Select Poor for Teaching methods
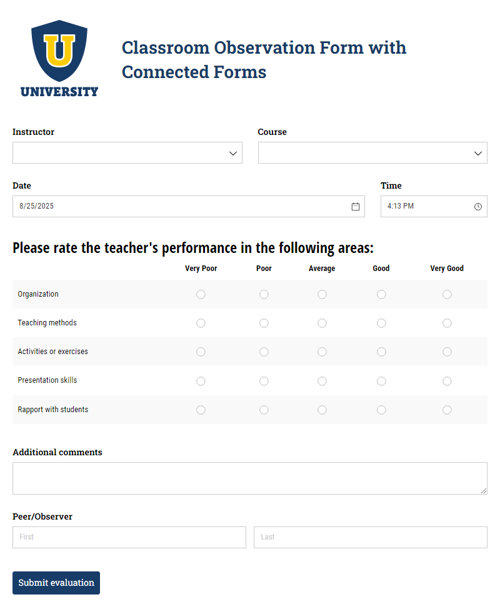The image size is (500, 607). (x=264, y=323)
